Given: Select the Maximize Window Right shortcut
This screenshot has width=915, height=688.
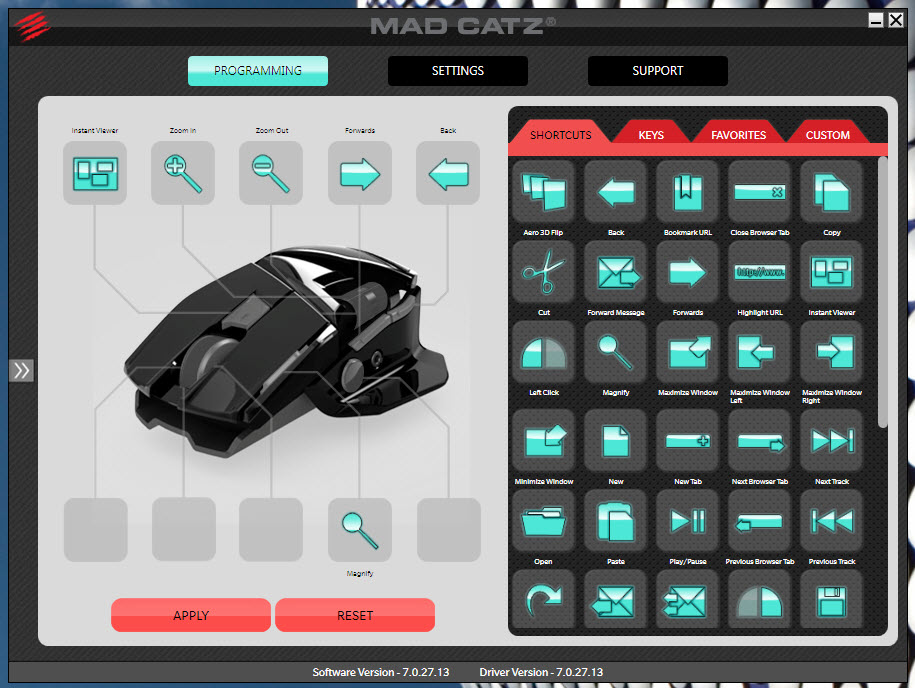Looking at the screenshot, I should [x=832, y=352].
